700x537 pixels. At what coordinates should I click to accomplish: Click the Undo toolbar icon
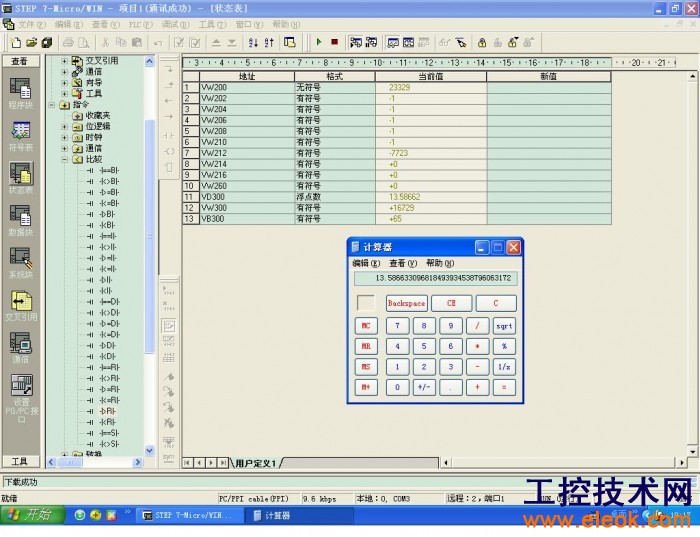point(158,43)
